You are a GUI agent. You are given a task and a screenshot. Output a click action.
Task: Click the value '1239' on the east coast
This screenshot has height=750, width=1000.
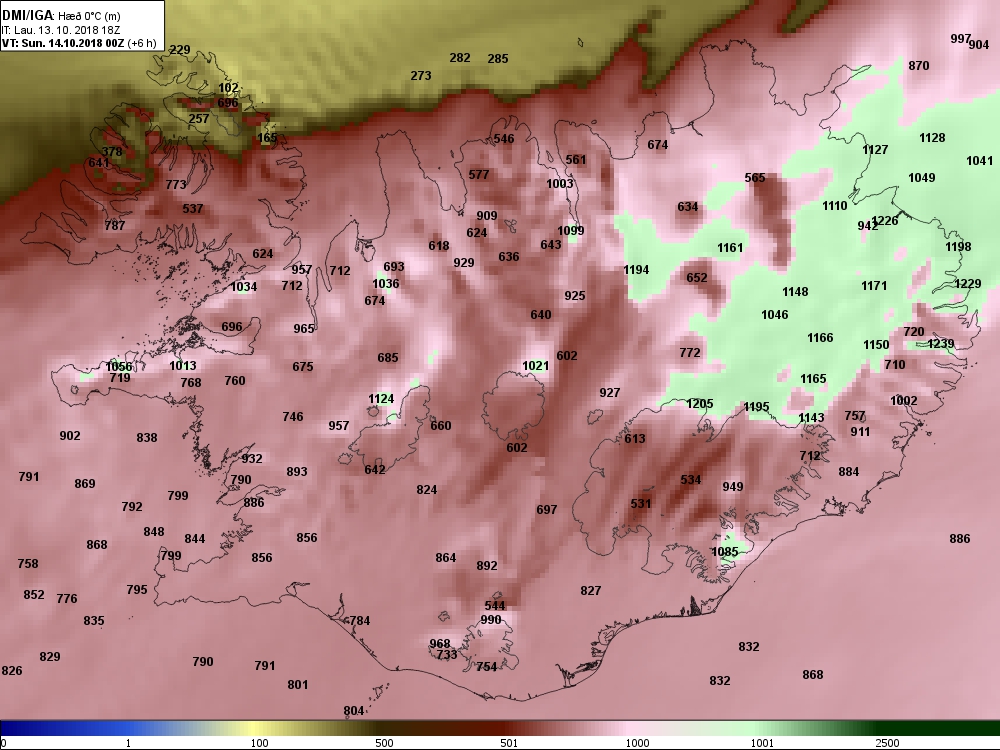pyautogui.click(x=941, y=344)
